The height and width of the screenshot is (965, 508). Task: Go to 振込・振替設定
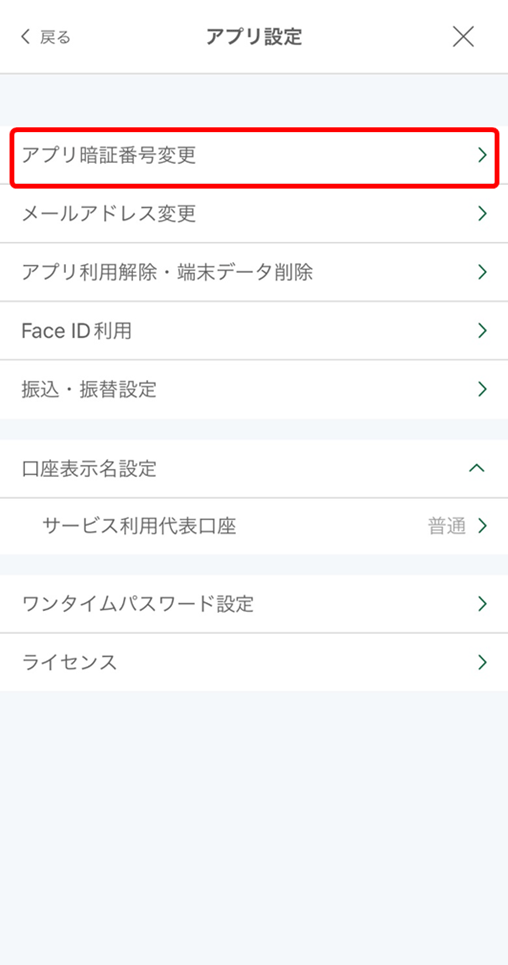254,389
